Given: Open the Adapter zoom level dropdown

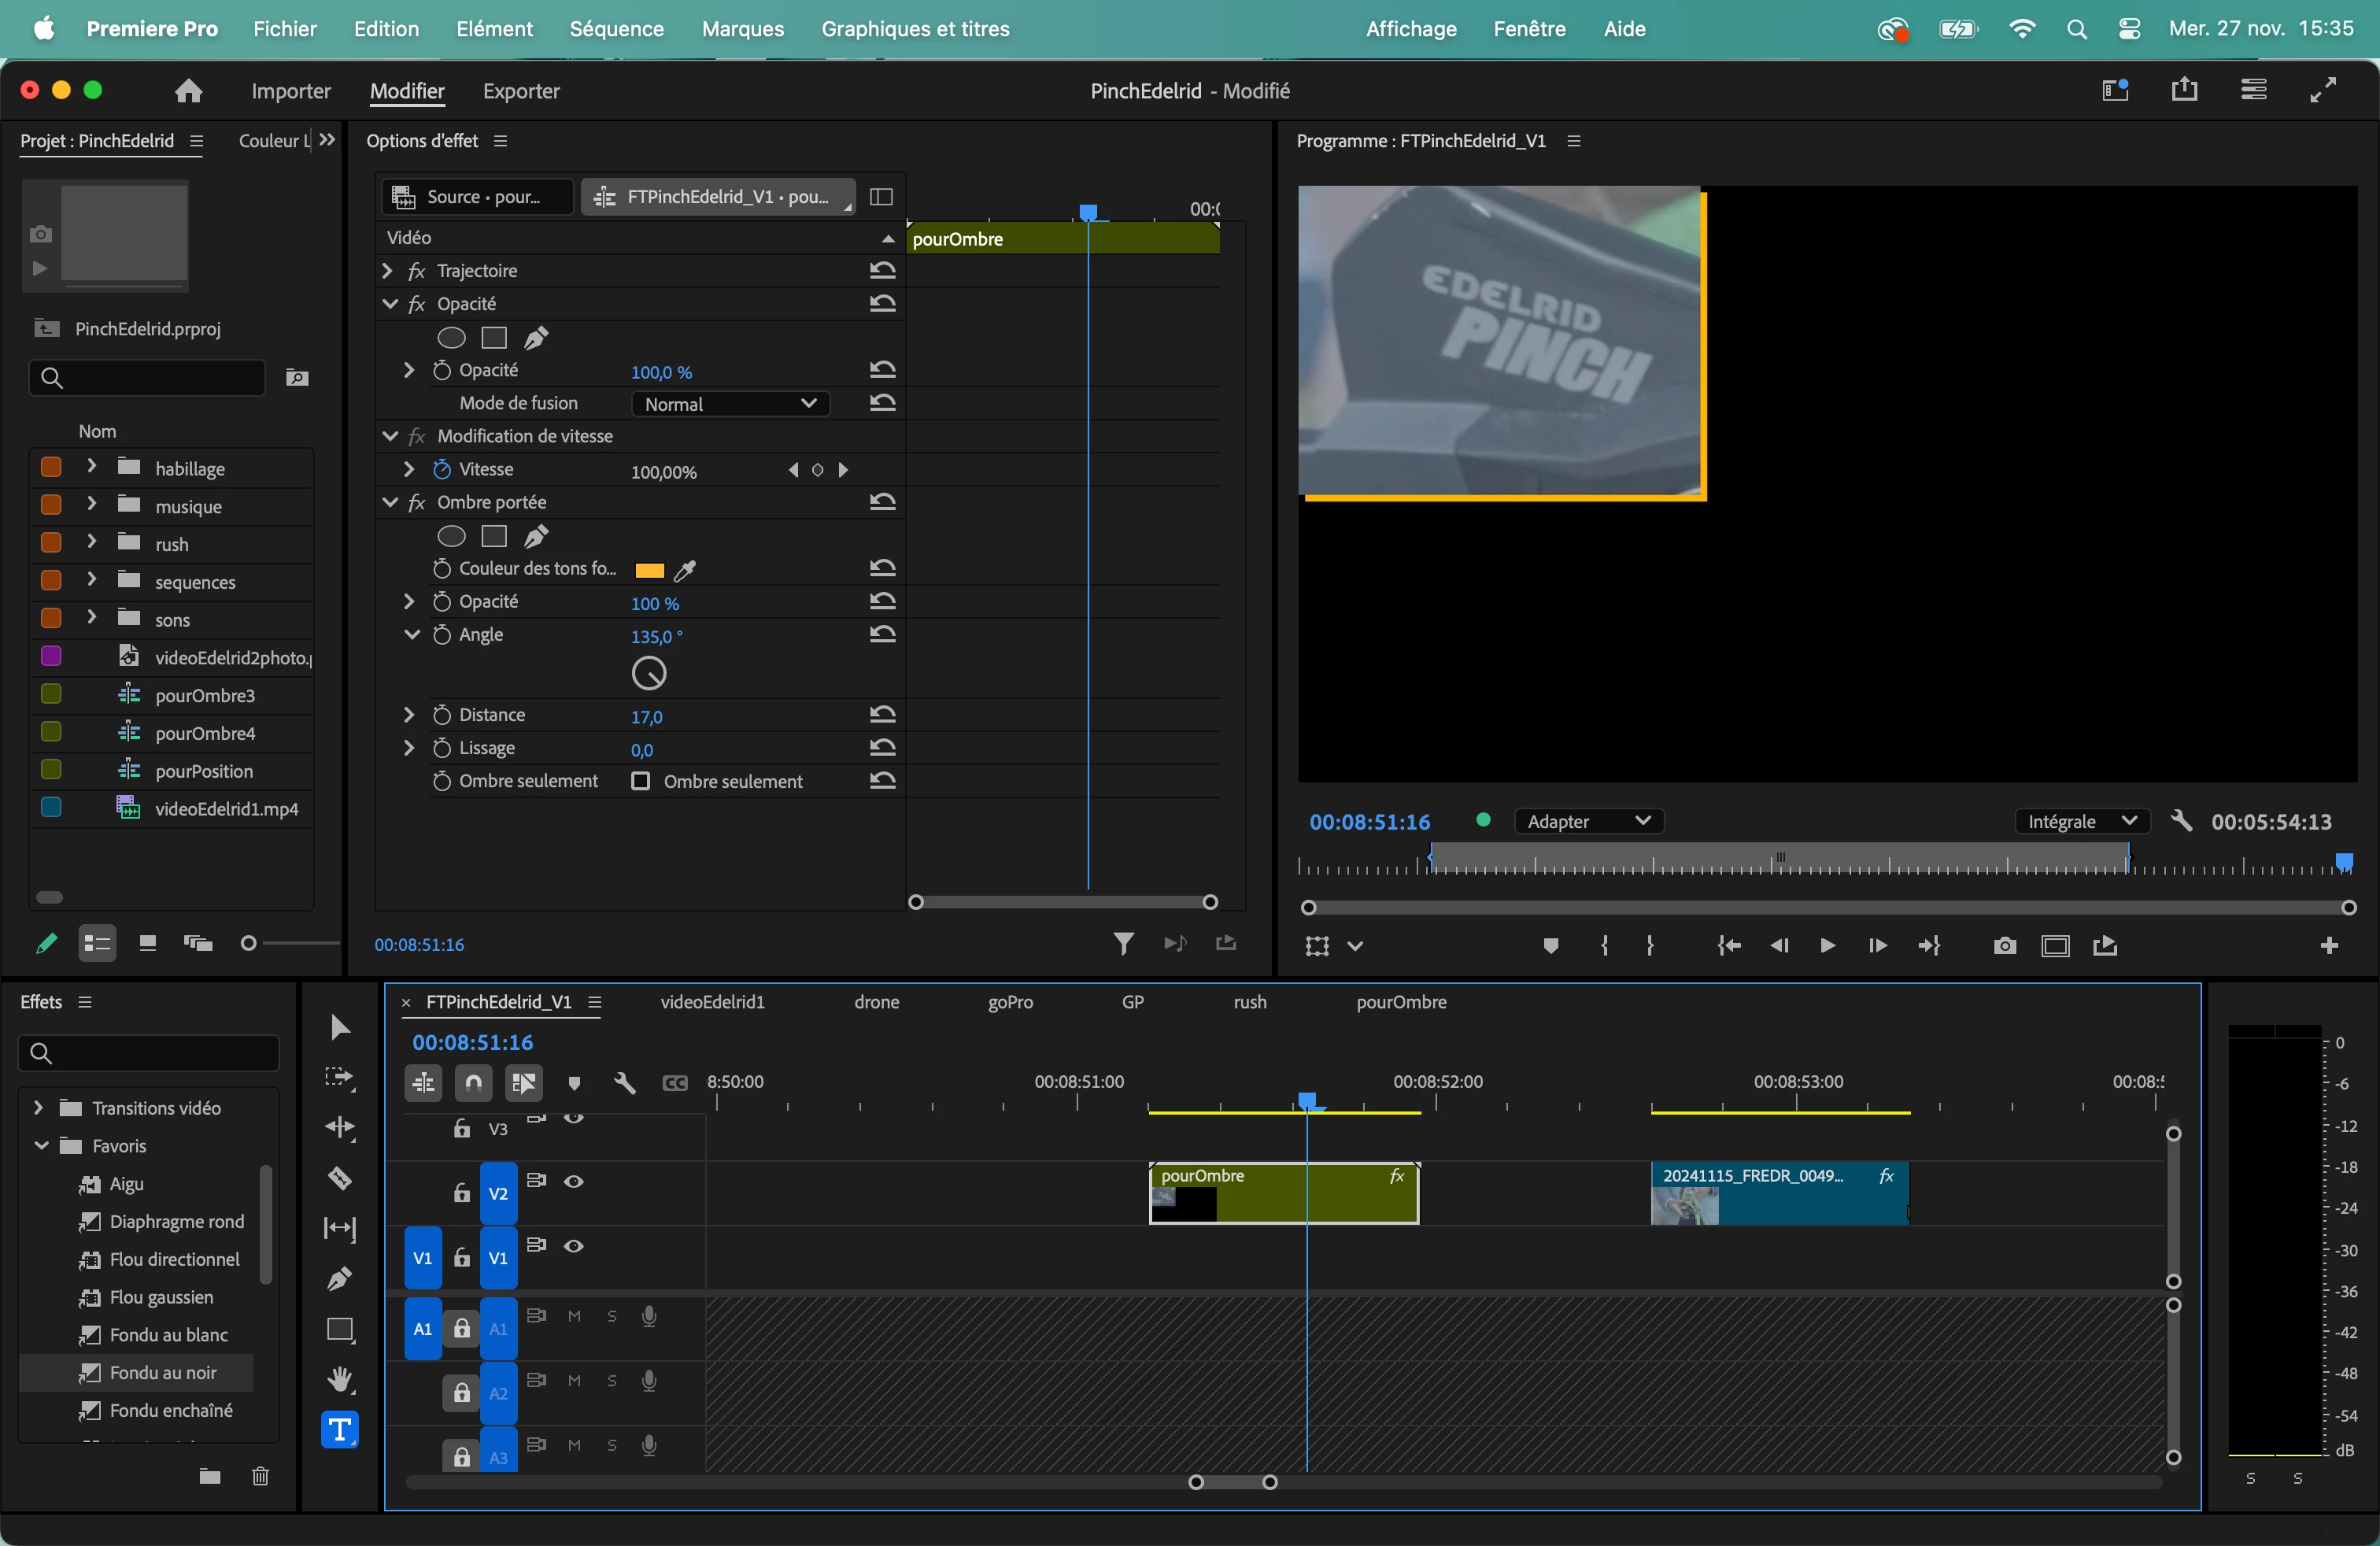Looking at the screenshot, I should pos(1588,821).
